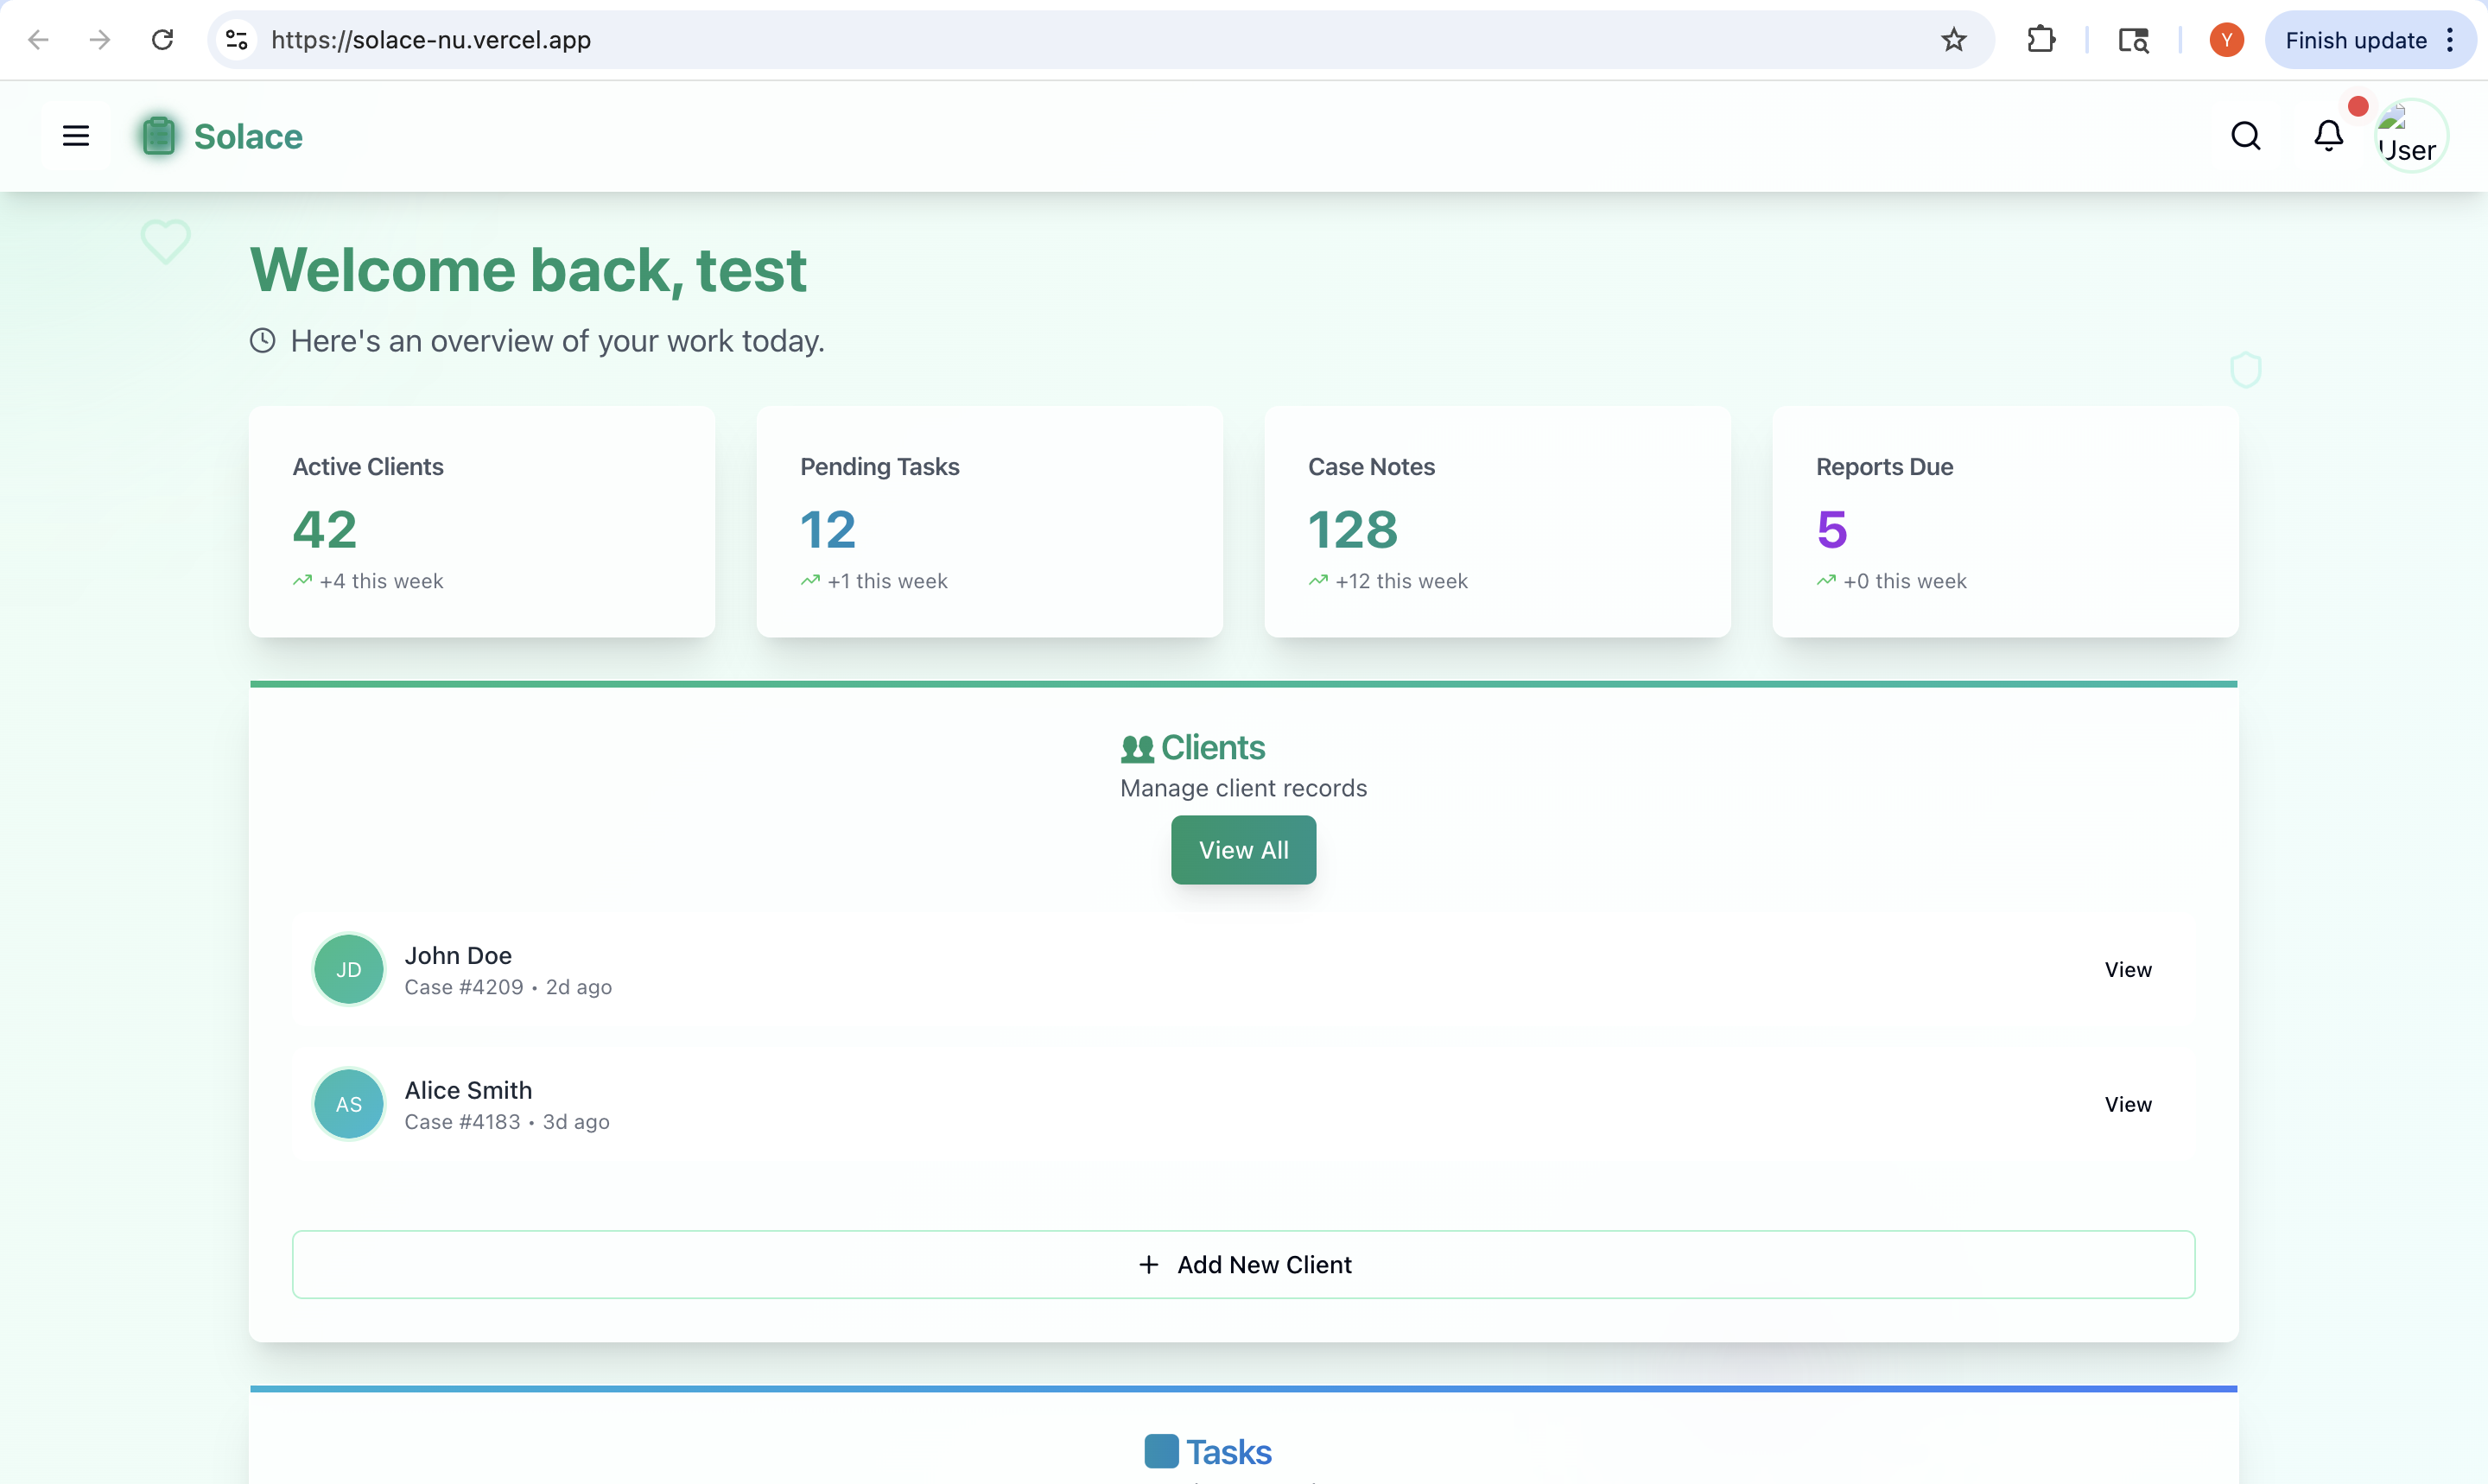Open the search magnifier icon
This screenshot has height=1484, width=2488.
click(2245, 135)
